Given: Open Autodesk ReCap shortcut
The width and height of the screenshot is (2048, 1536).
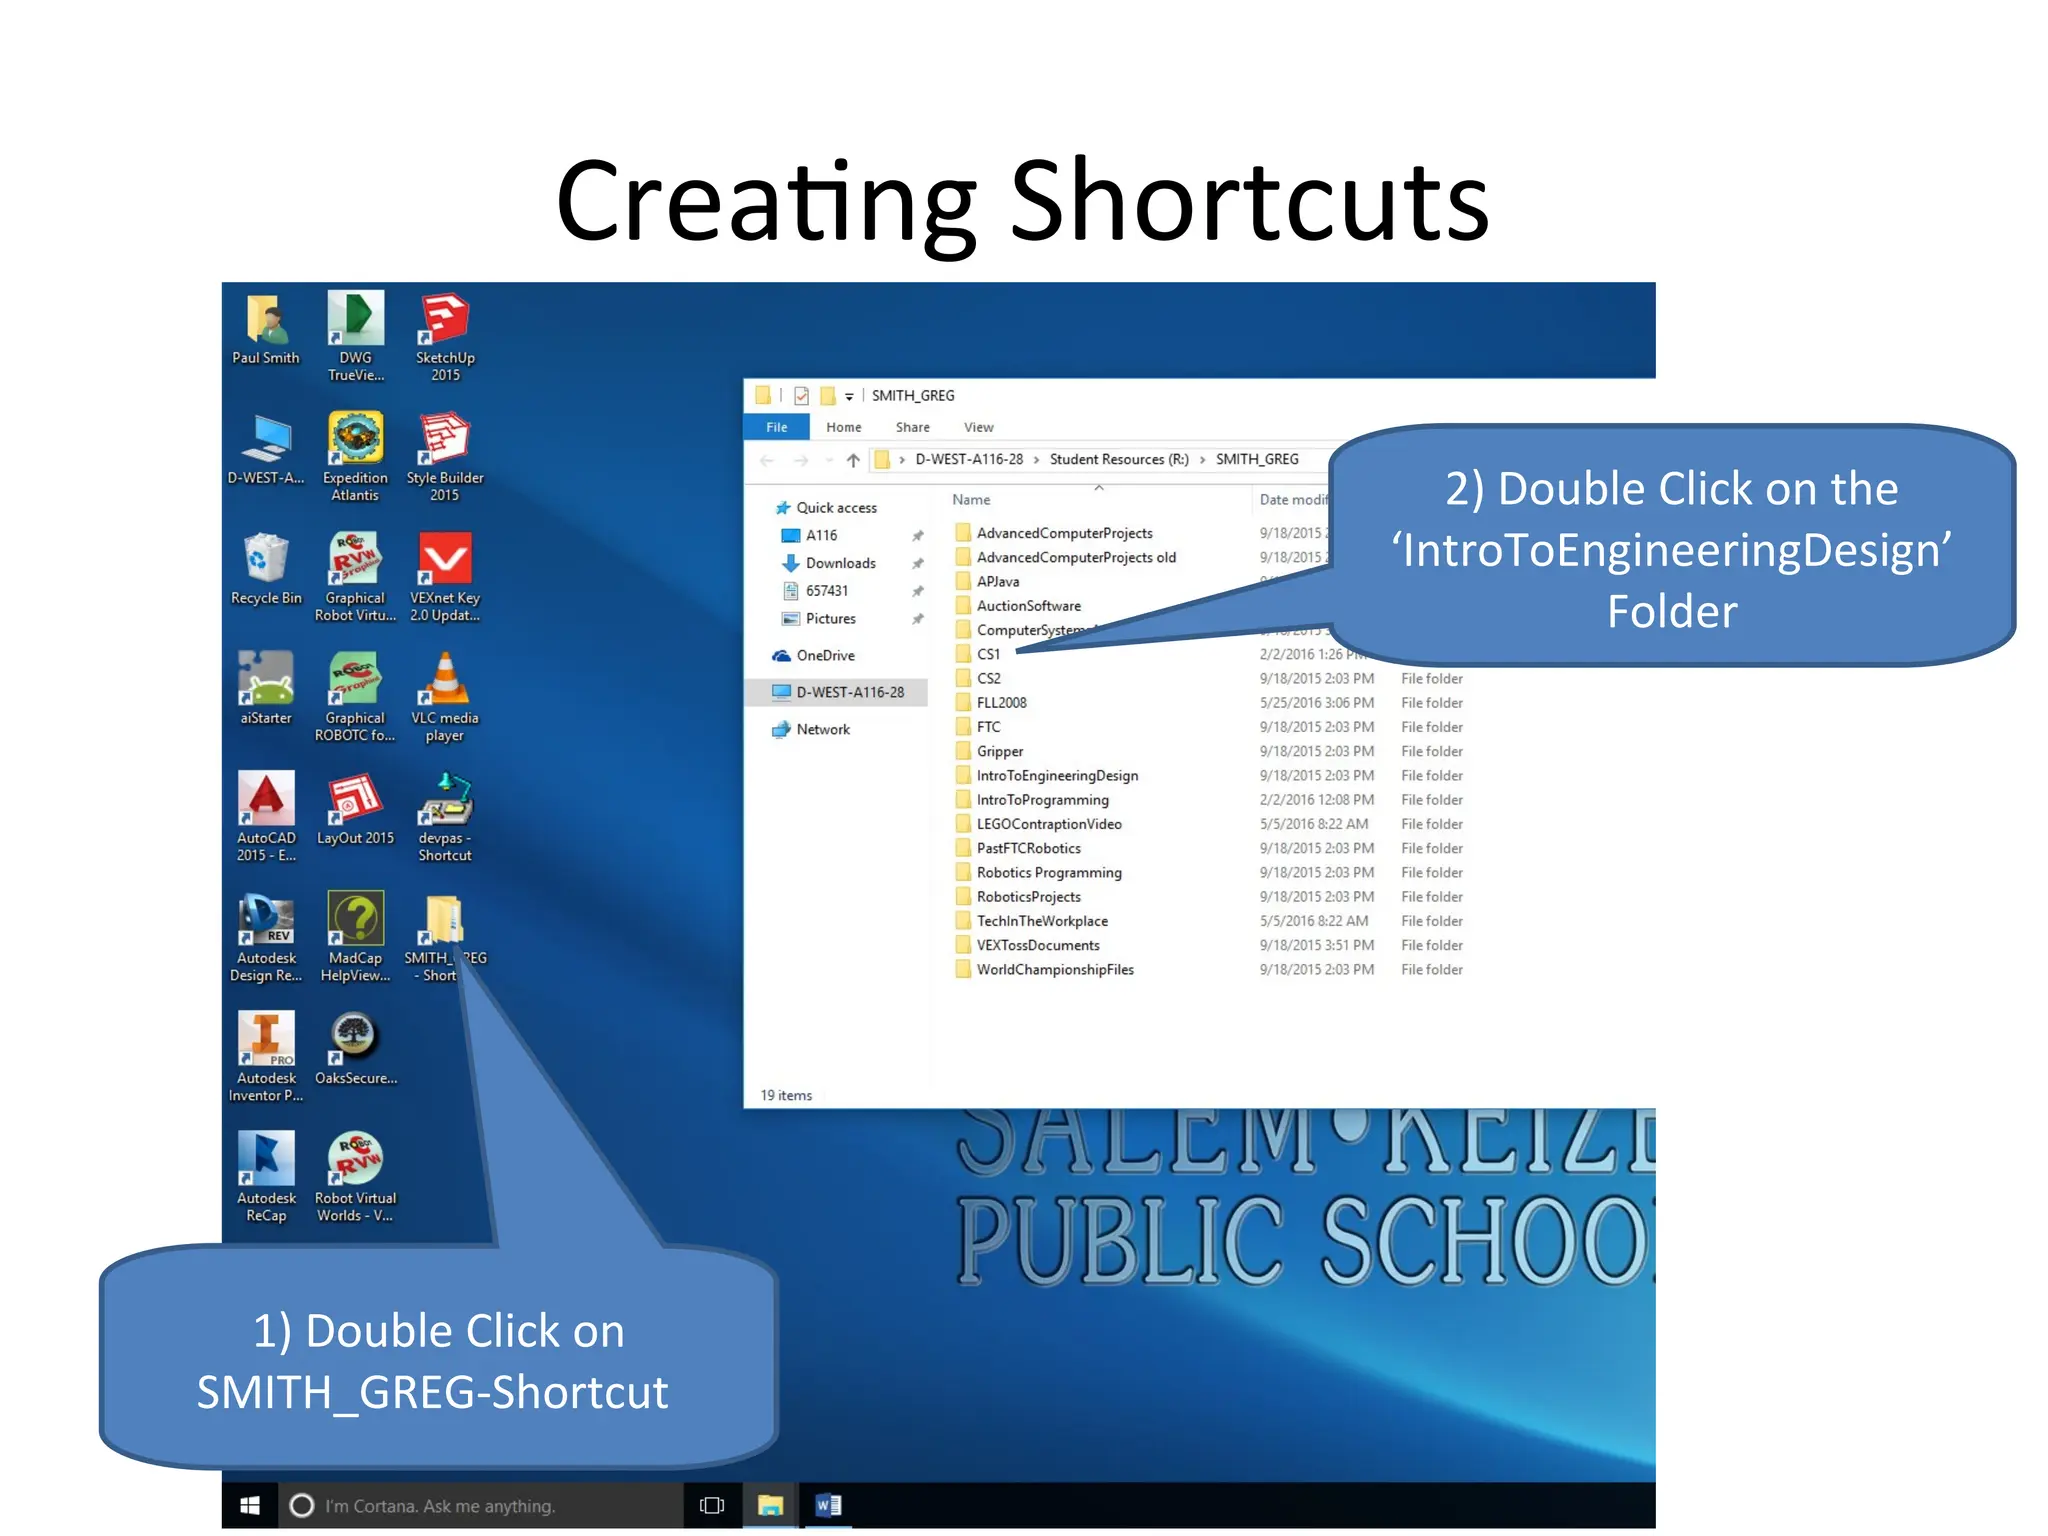Looking at the screenshot, I should (266, 1176).
